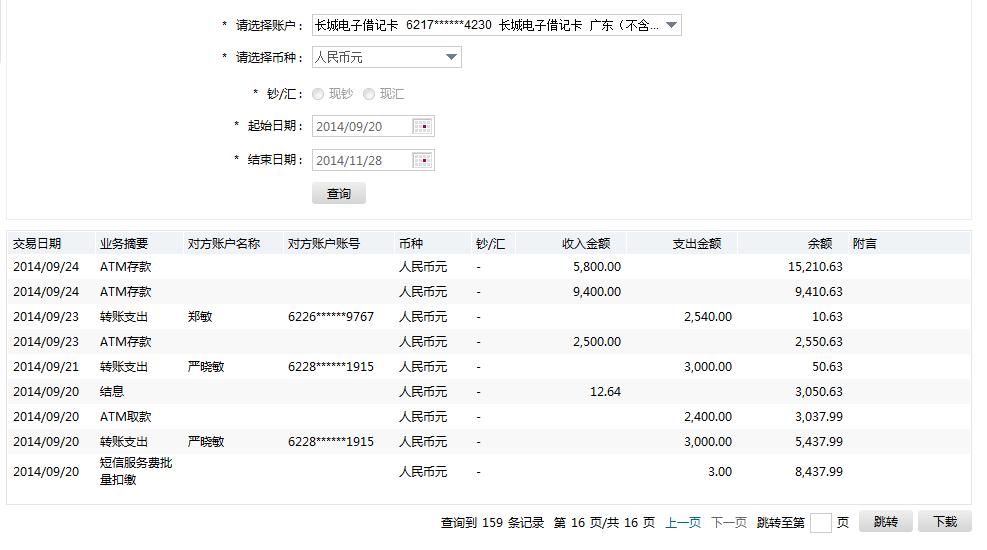Select the expense amount 2,540.00
Viewport: 987px width, 550px height.
(x=708, y=317)
